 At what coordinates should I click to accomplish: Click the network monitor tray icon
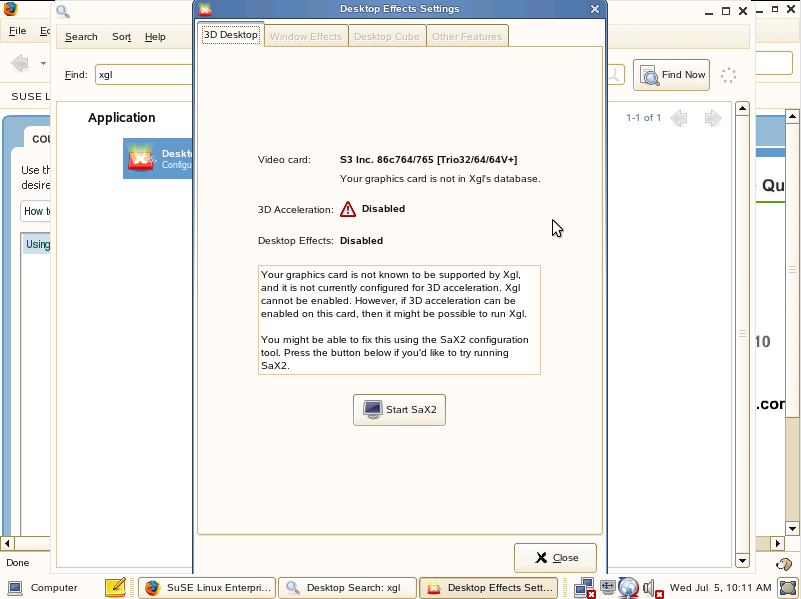[x=584, y=588]
